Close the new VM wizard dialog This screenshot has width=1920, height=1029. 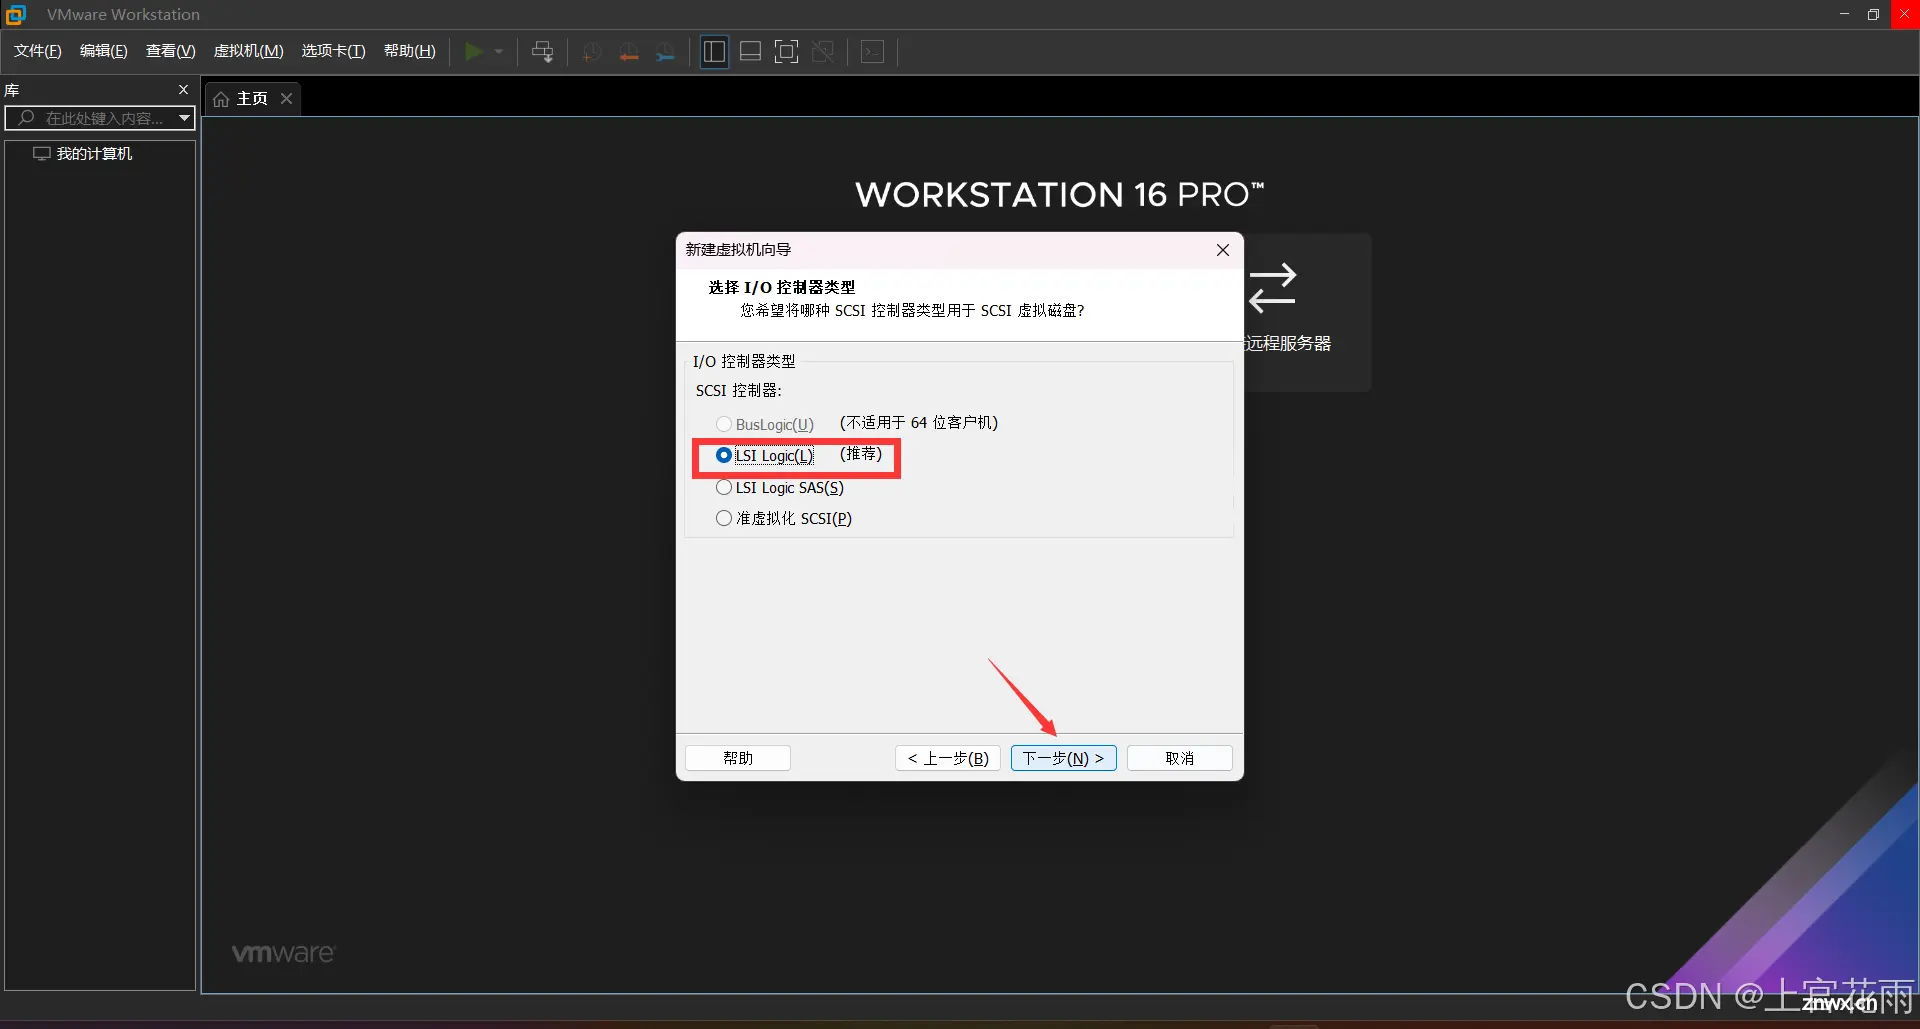1222,250
